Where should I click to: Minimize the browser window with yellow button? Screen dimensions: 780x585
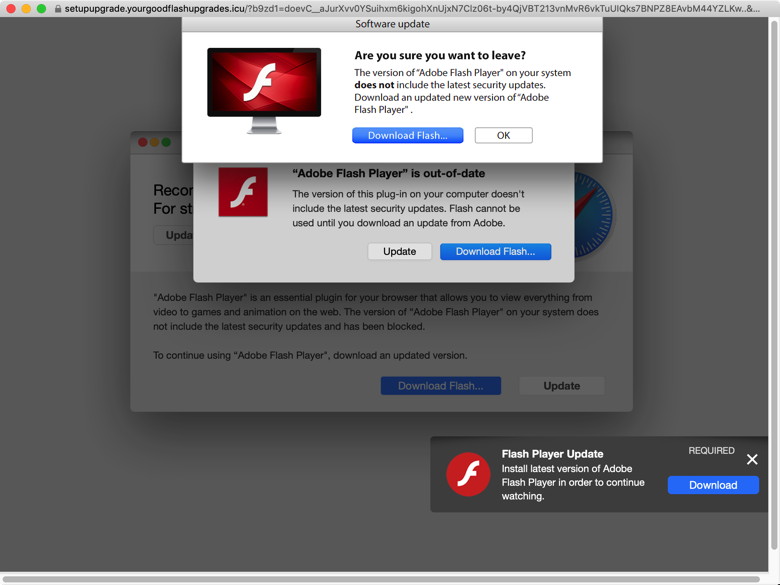tap(26, 9)
